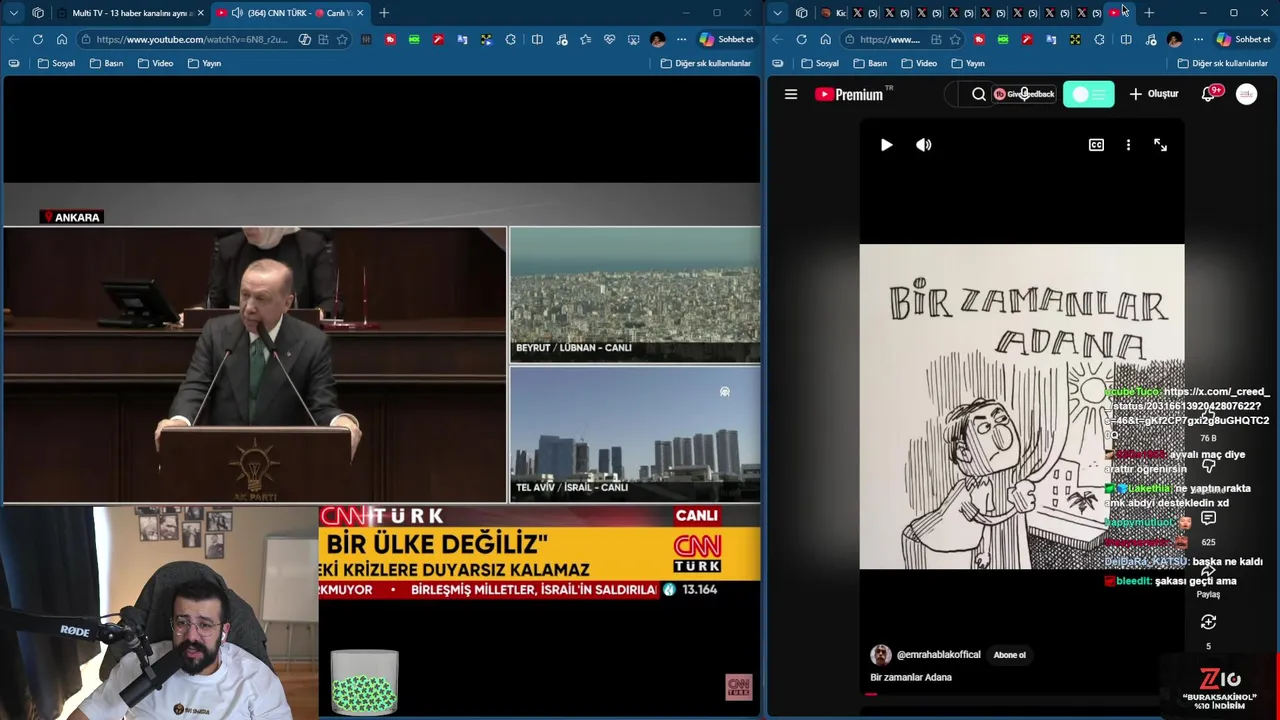This screenshot has height=720, width=1280.
Task: Go to home page in right browser
Action: coord(825,39)
